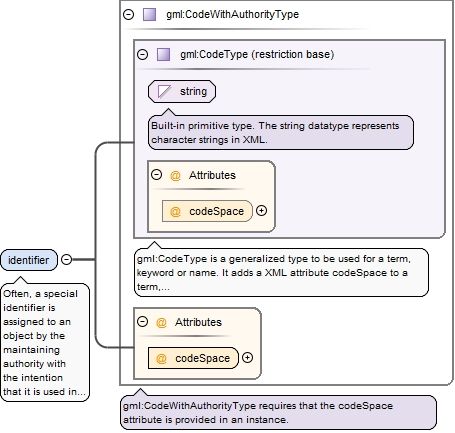
Task: Collapse the lower Attributes group
Action: point(142,322)
